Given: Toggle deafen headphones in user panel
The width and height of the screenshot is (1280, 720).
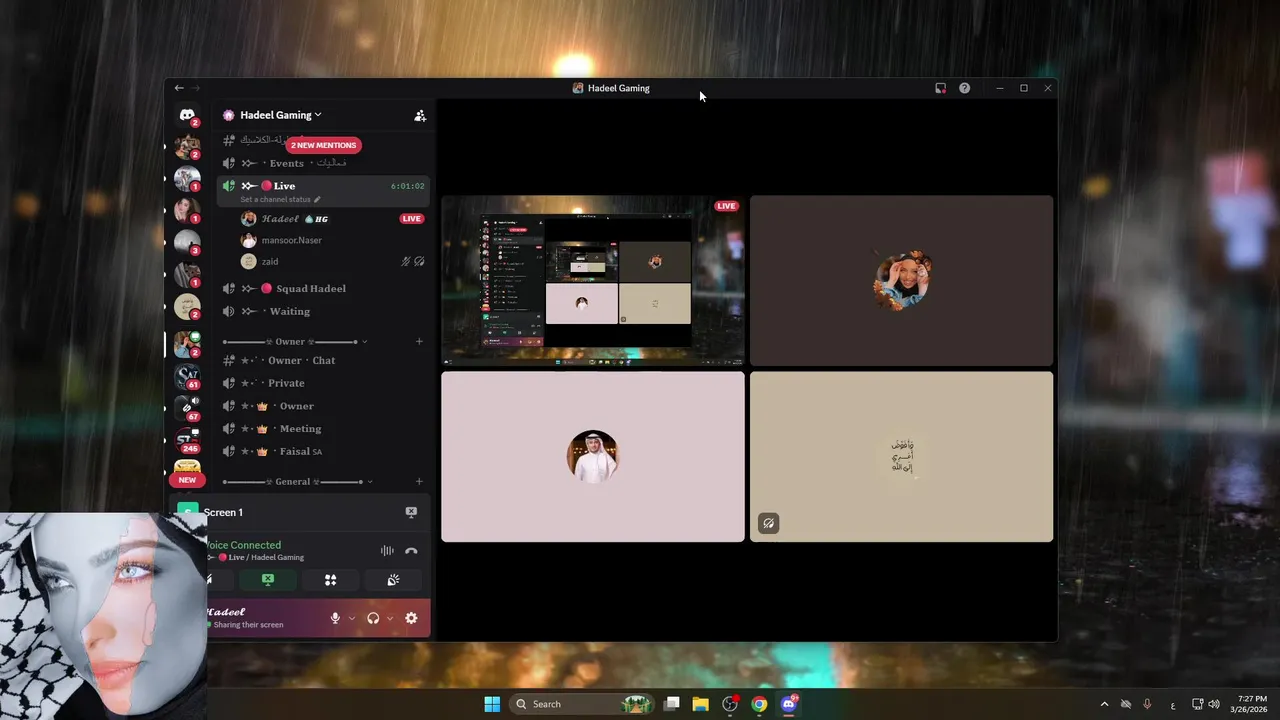Looking at the screenshot, I should (373, 618).
